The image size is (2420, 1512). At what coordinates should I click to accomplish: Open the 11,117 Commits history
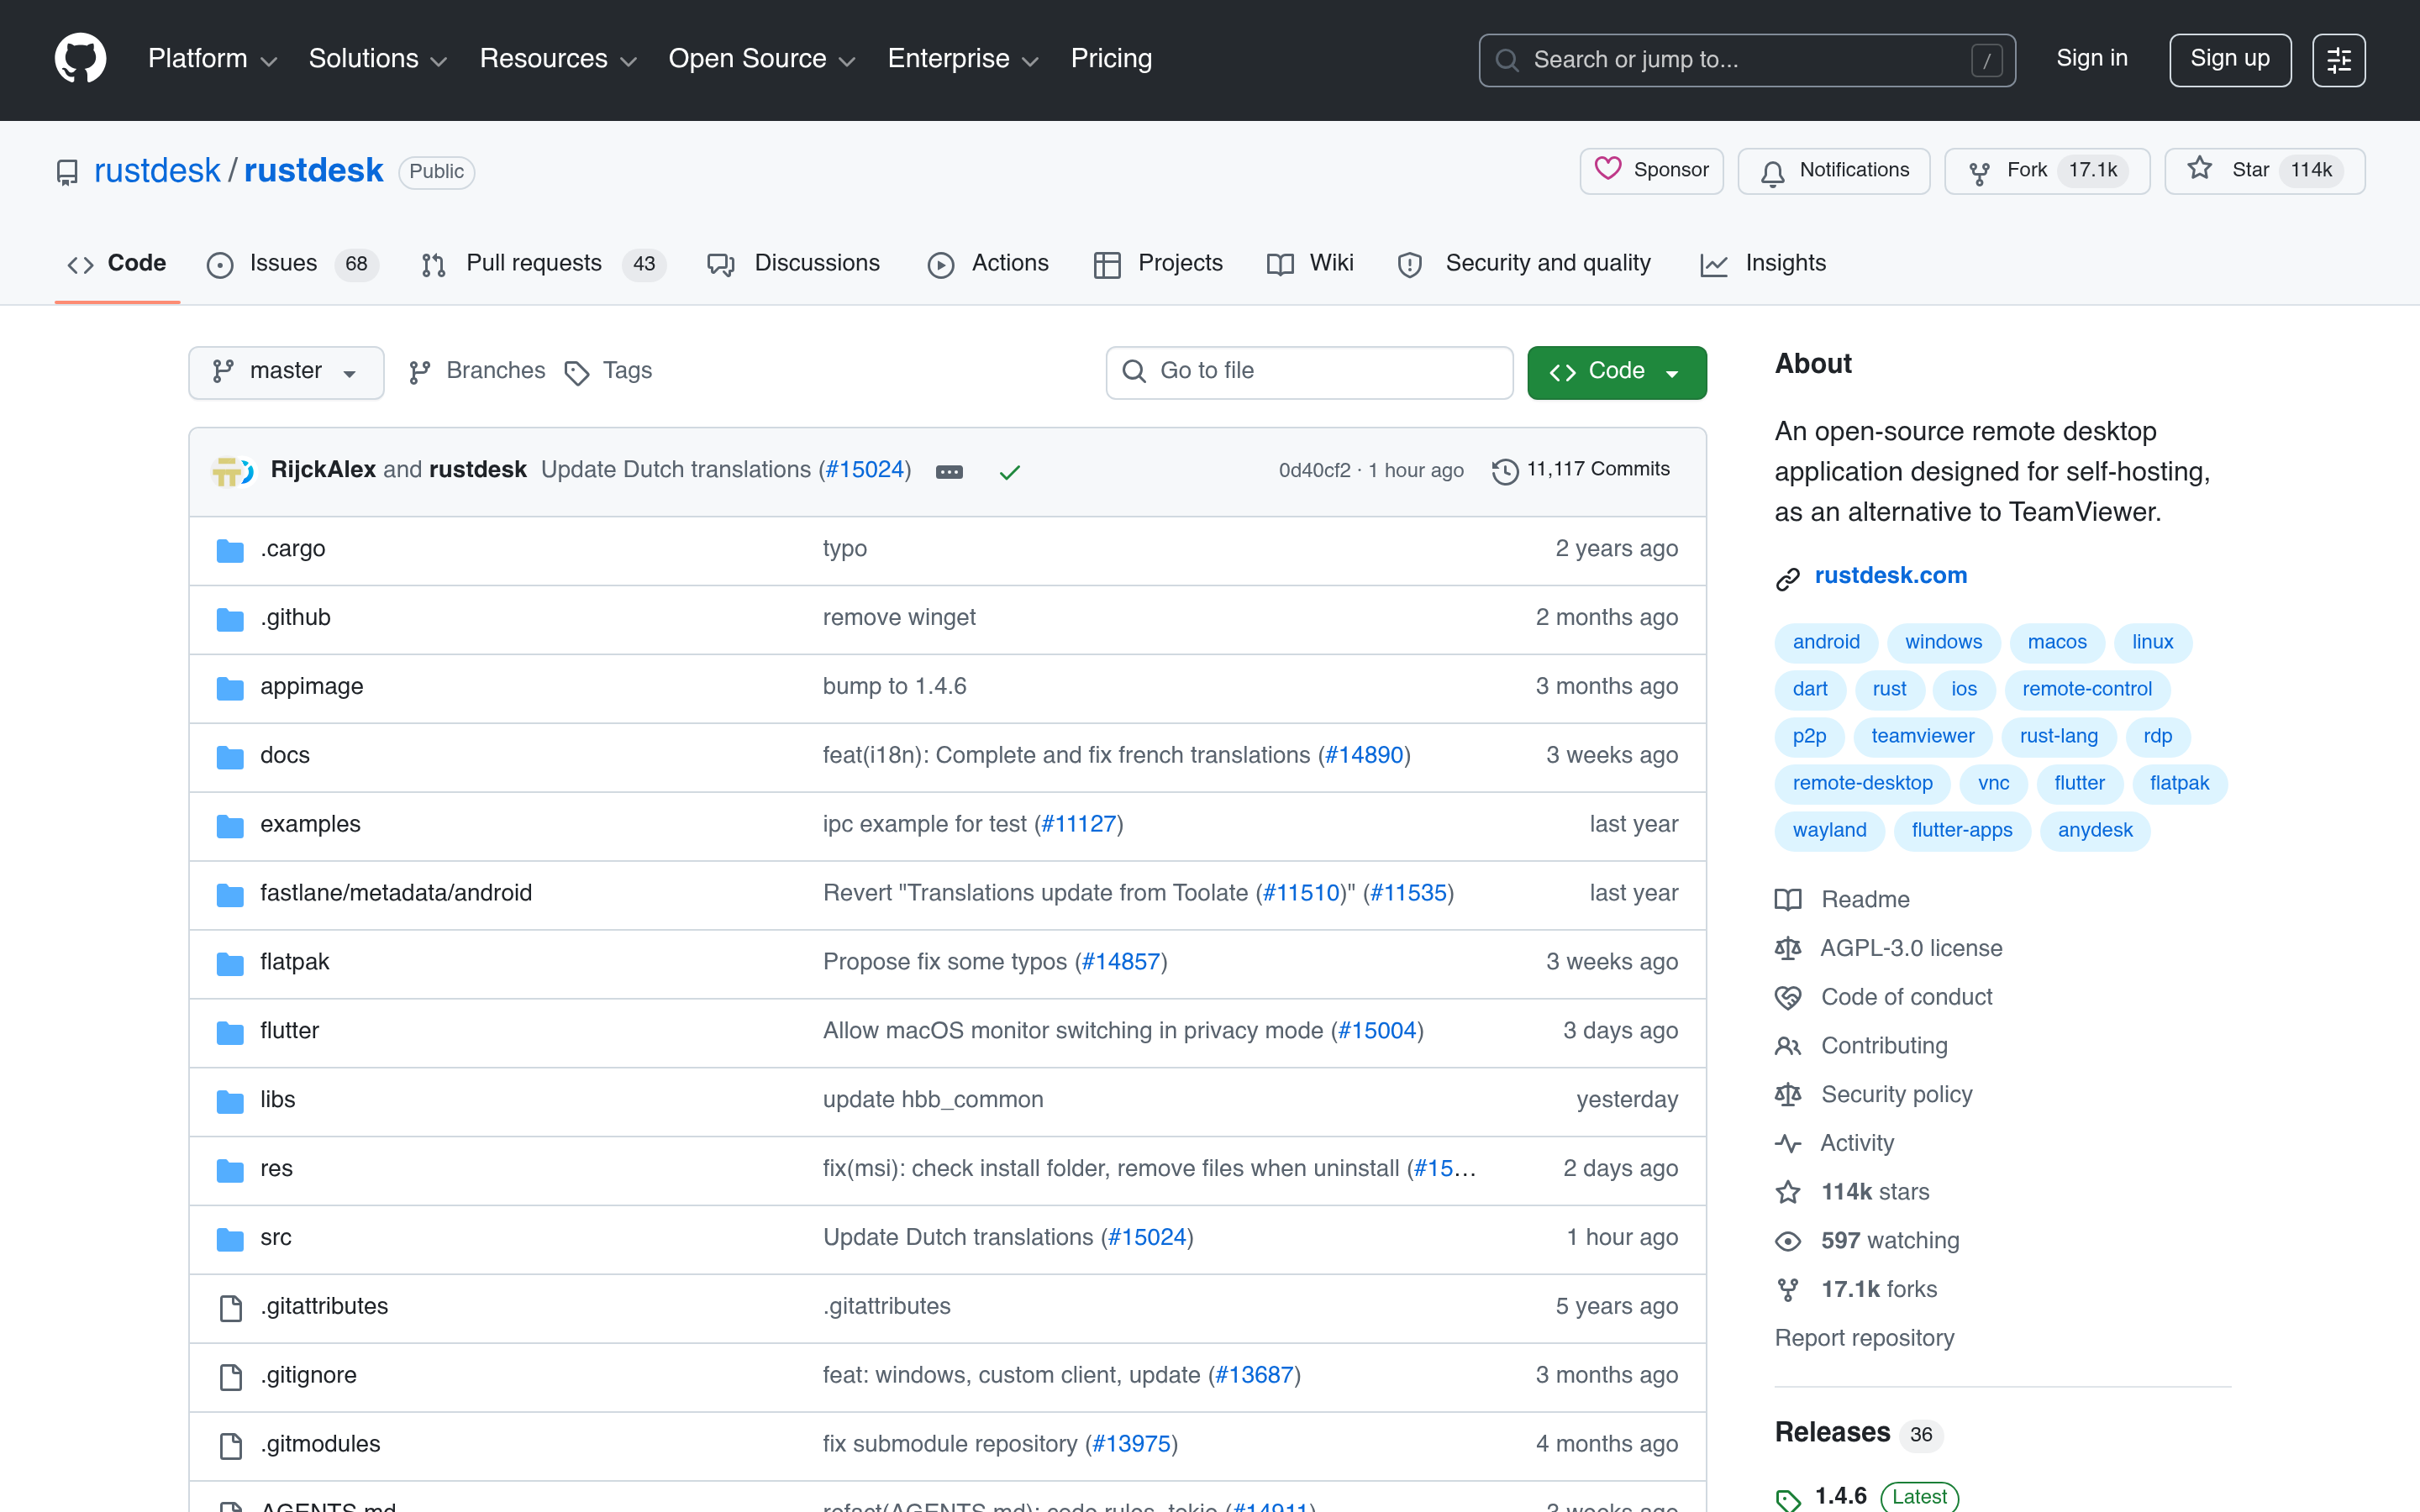click(1581, 470)
